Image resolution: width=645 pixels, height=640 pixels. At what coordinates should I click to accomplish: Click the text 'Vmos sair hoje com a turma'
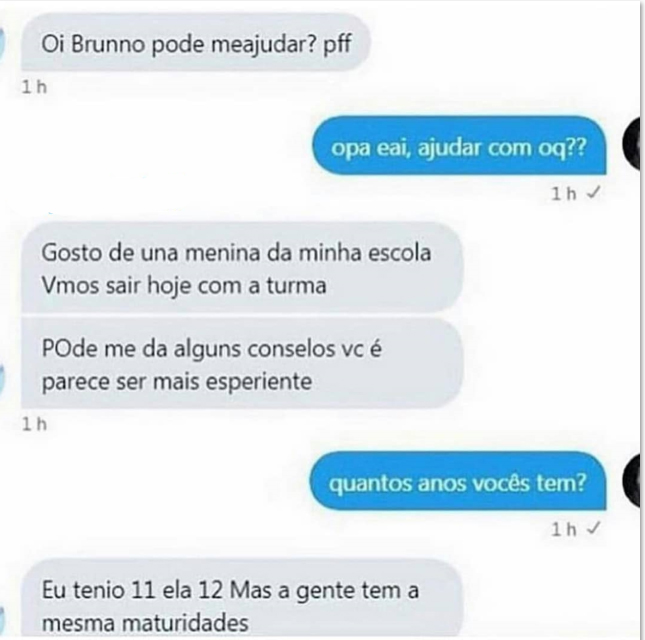[x=184, y=285]
